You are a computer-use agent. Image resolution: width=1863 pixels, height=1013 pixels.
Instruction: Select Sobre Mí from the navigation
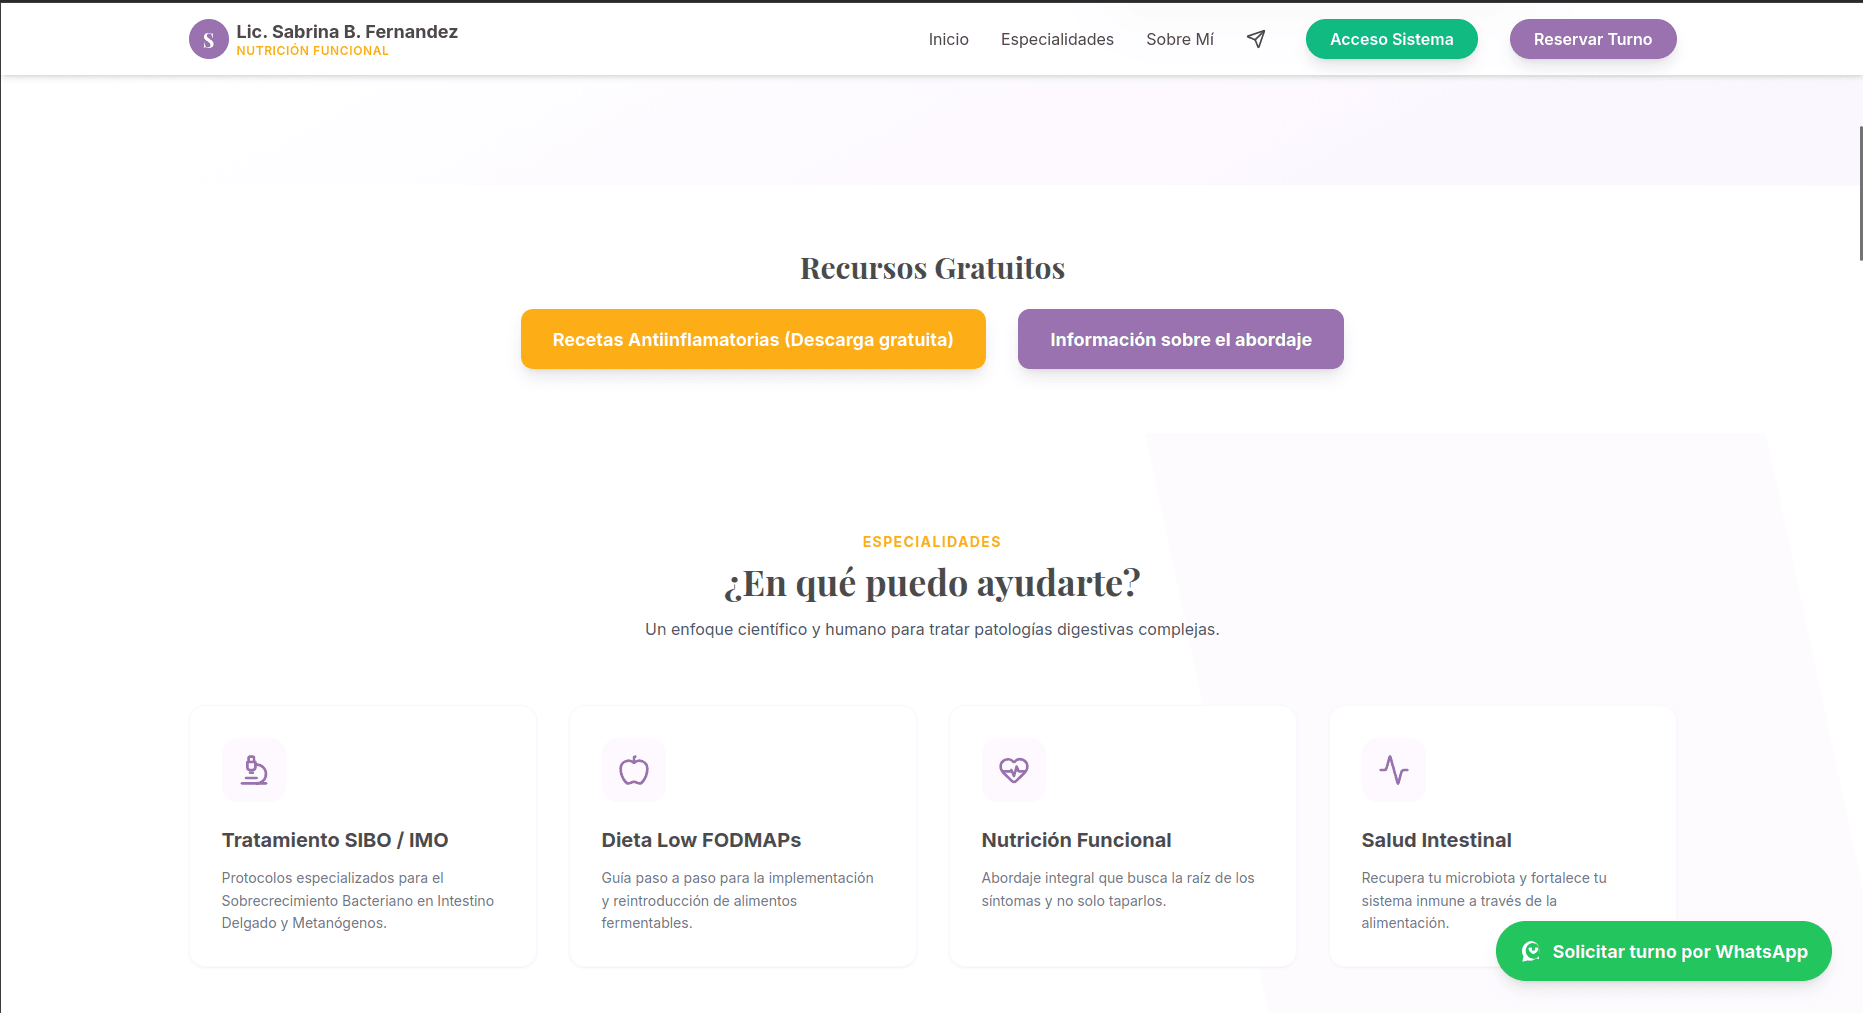point(1180,39)
